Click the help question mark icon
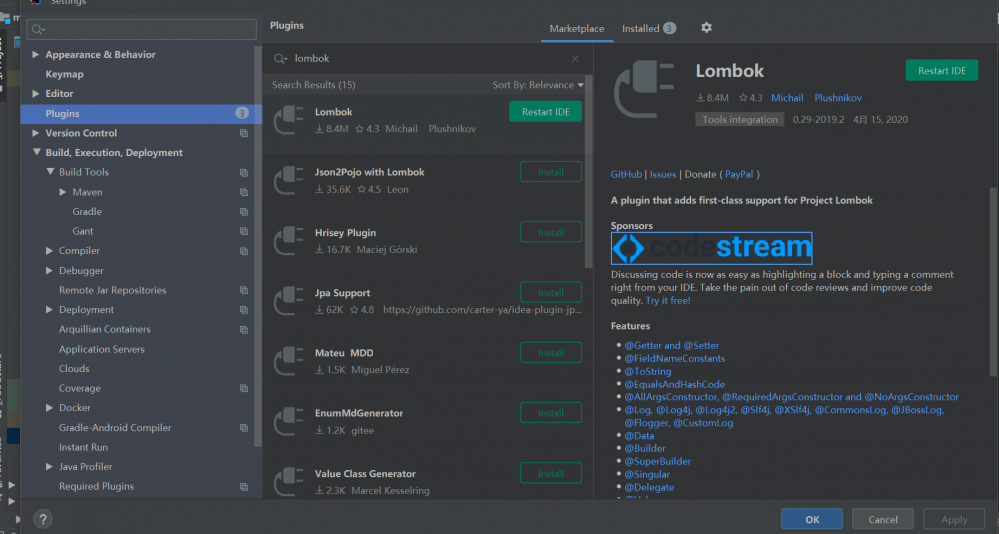Image resolution: width=999 pixels, height=534 pixels. pyautogui.click(x=43, y=519)
